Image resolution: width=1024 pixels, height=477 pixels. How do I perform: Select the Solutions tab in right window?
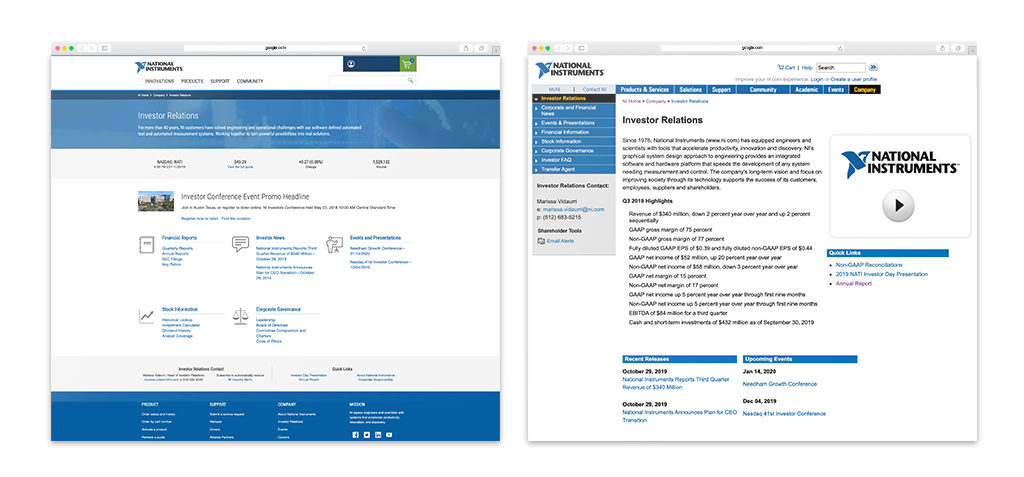tap(690, 90)
